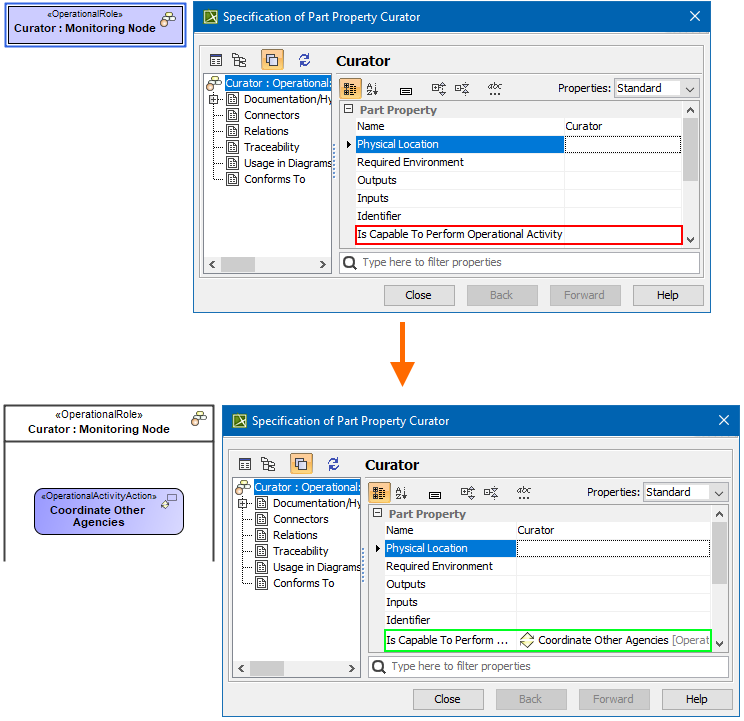Viewport: 744px width, 721px height.
Task: Click the tree view icon in bottom dialog
Action: (268, 464)
